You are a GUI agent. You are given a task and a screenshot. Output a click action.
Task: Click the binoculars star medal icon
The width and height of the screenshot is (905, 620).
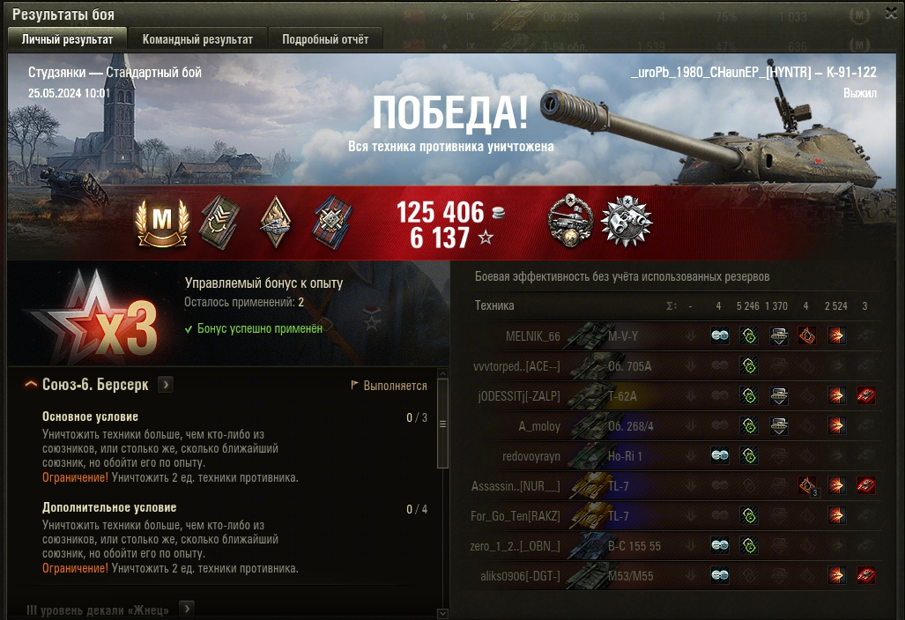pos(626,222)
